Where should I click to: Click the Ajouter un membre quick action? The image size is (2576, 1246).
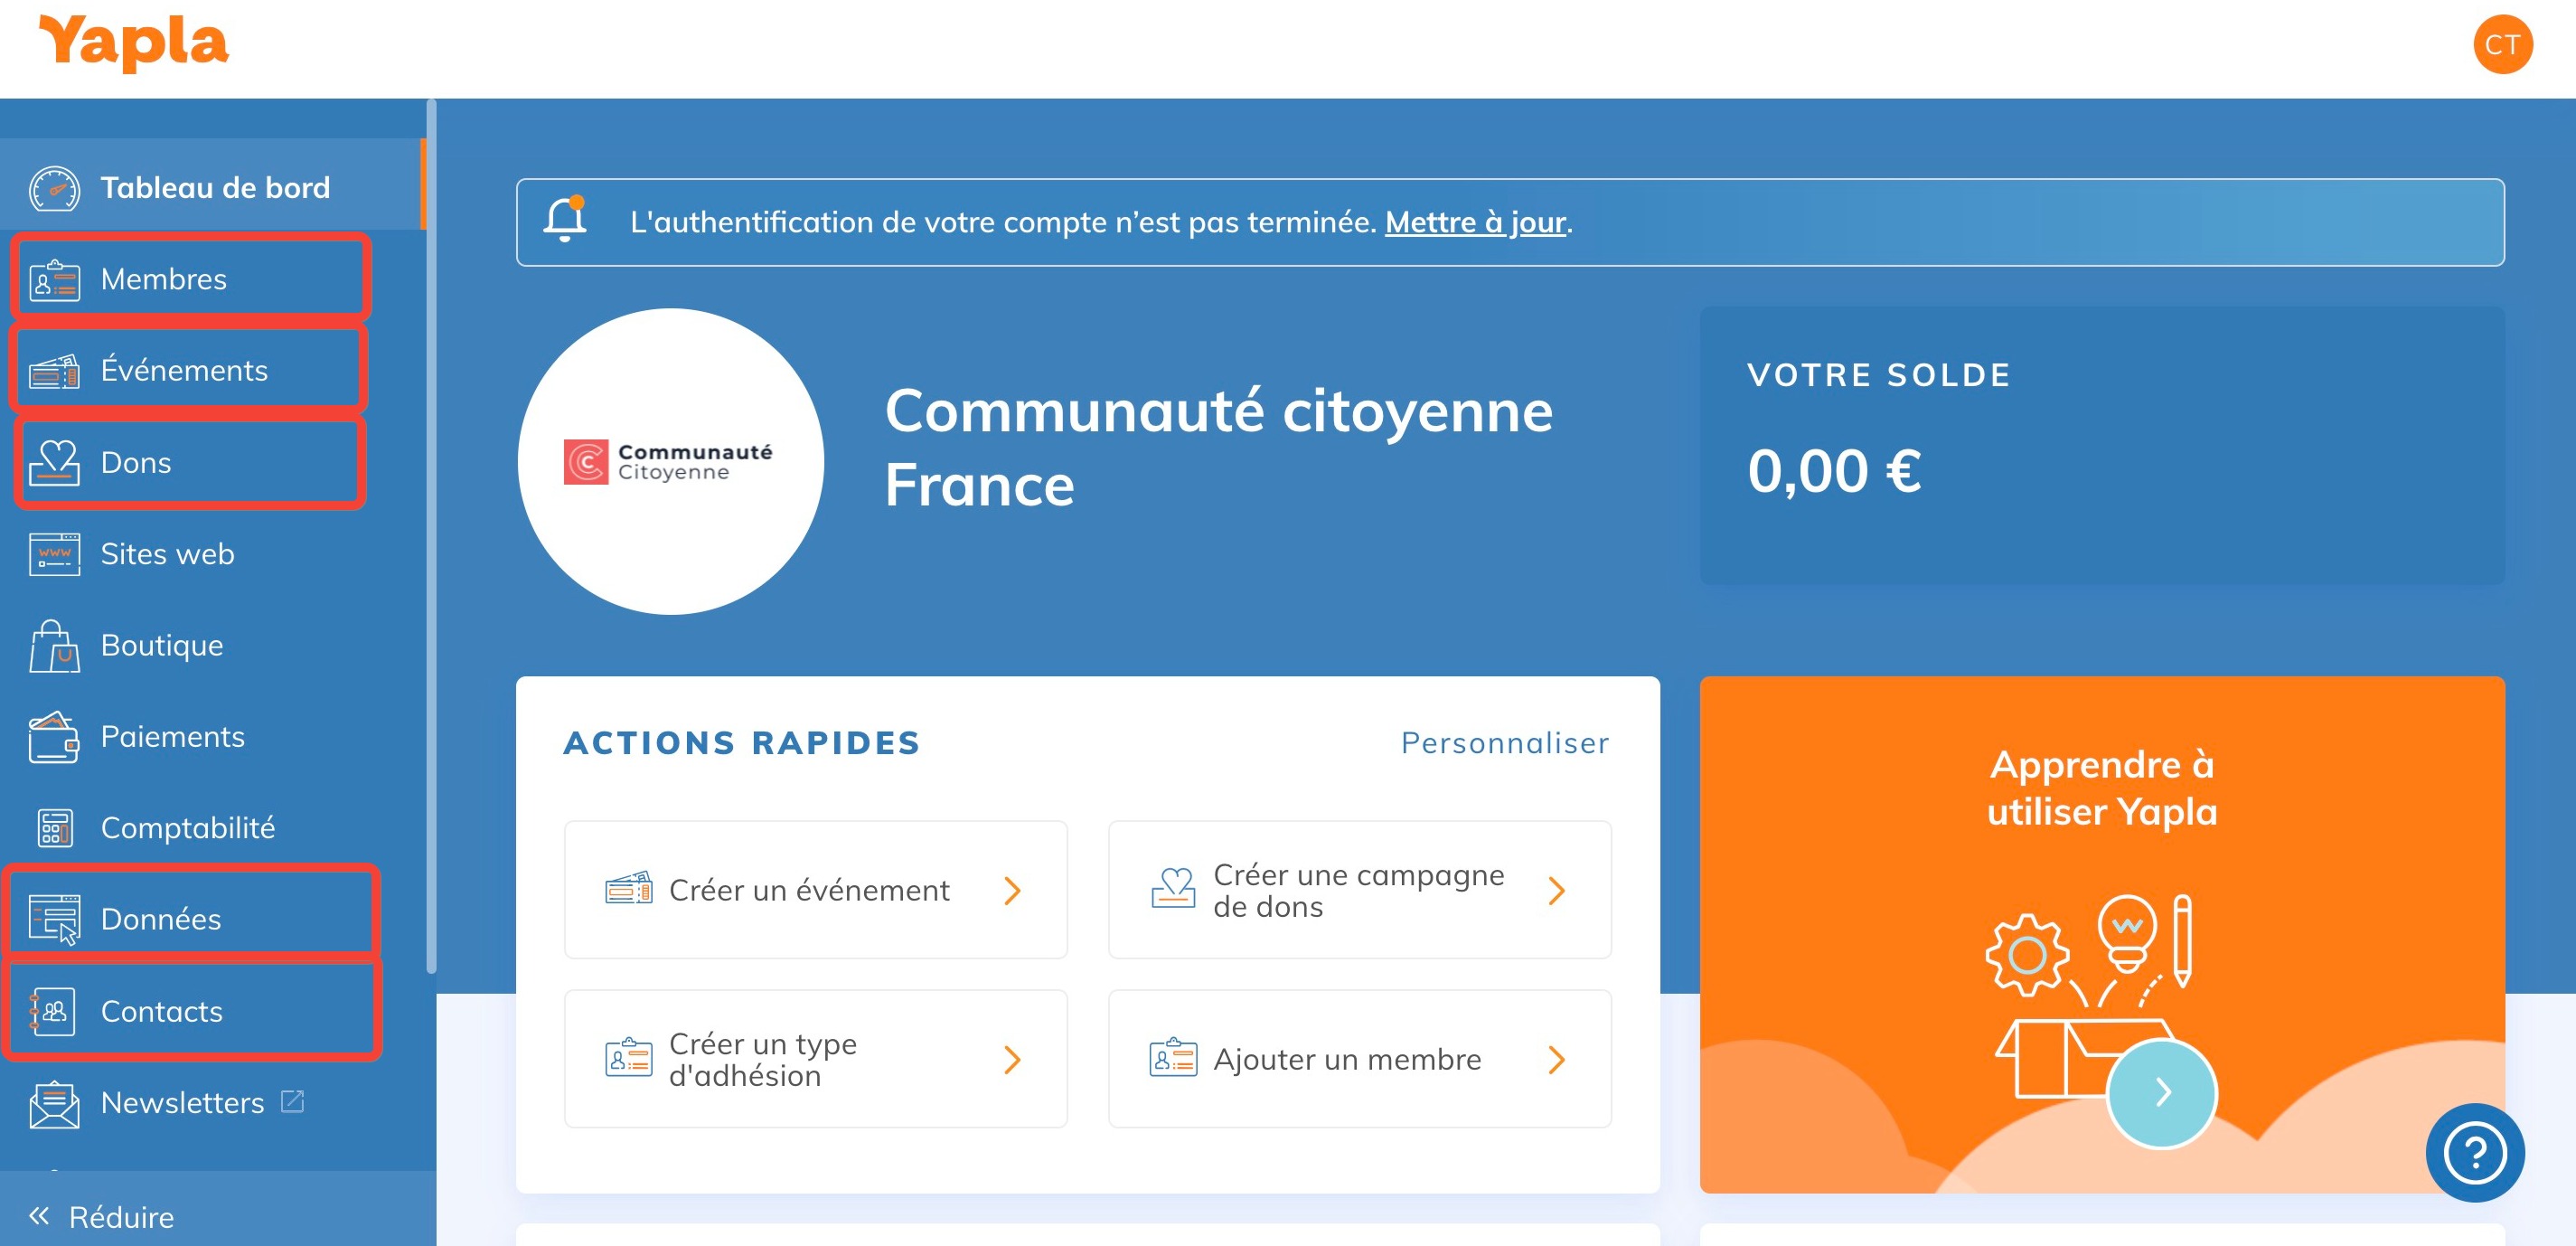1359,1058
